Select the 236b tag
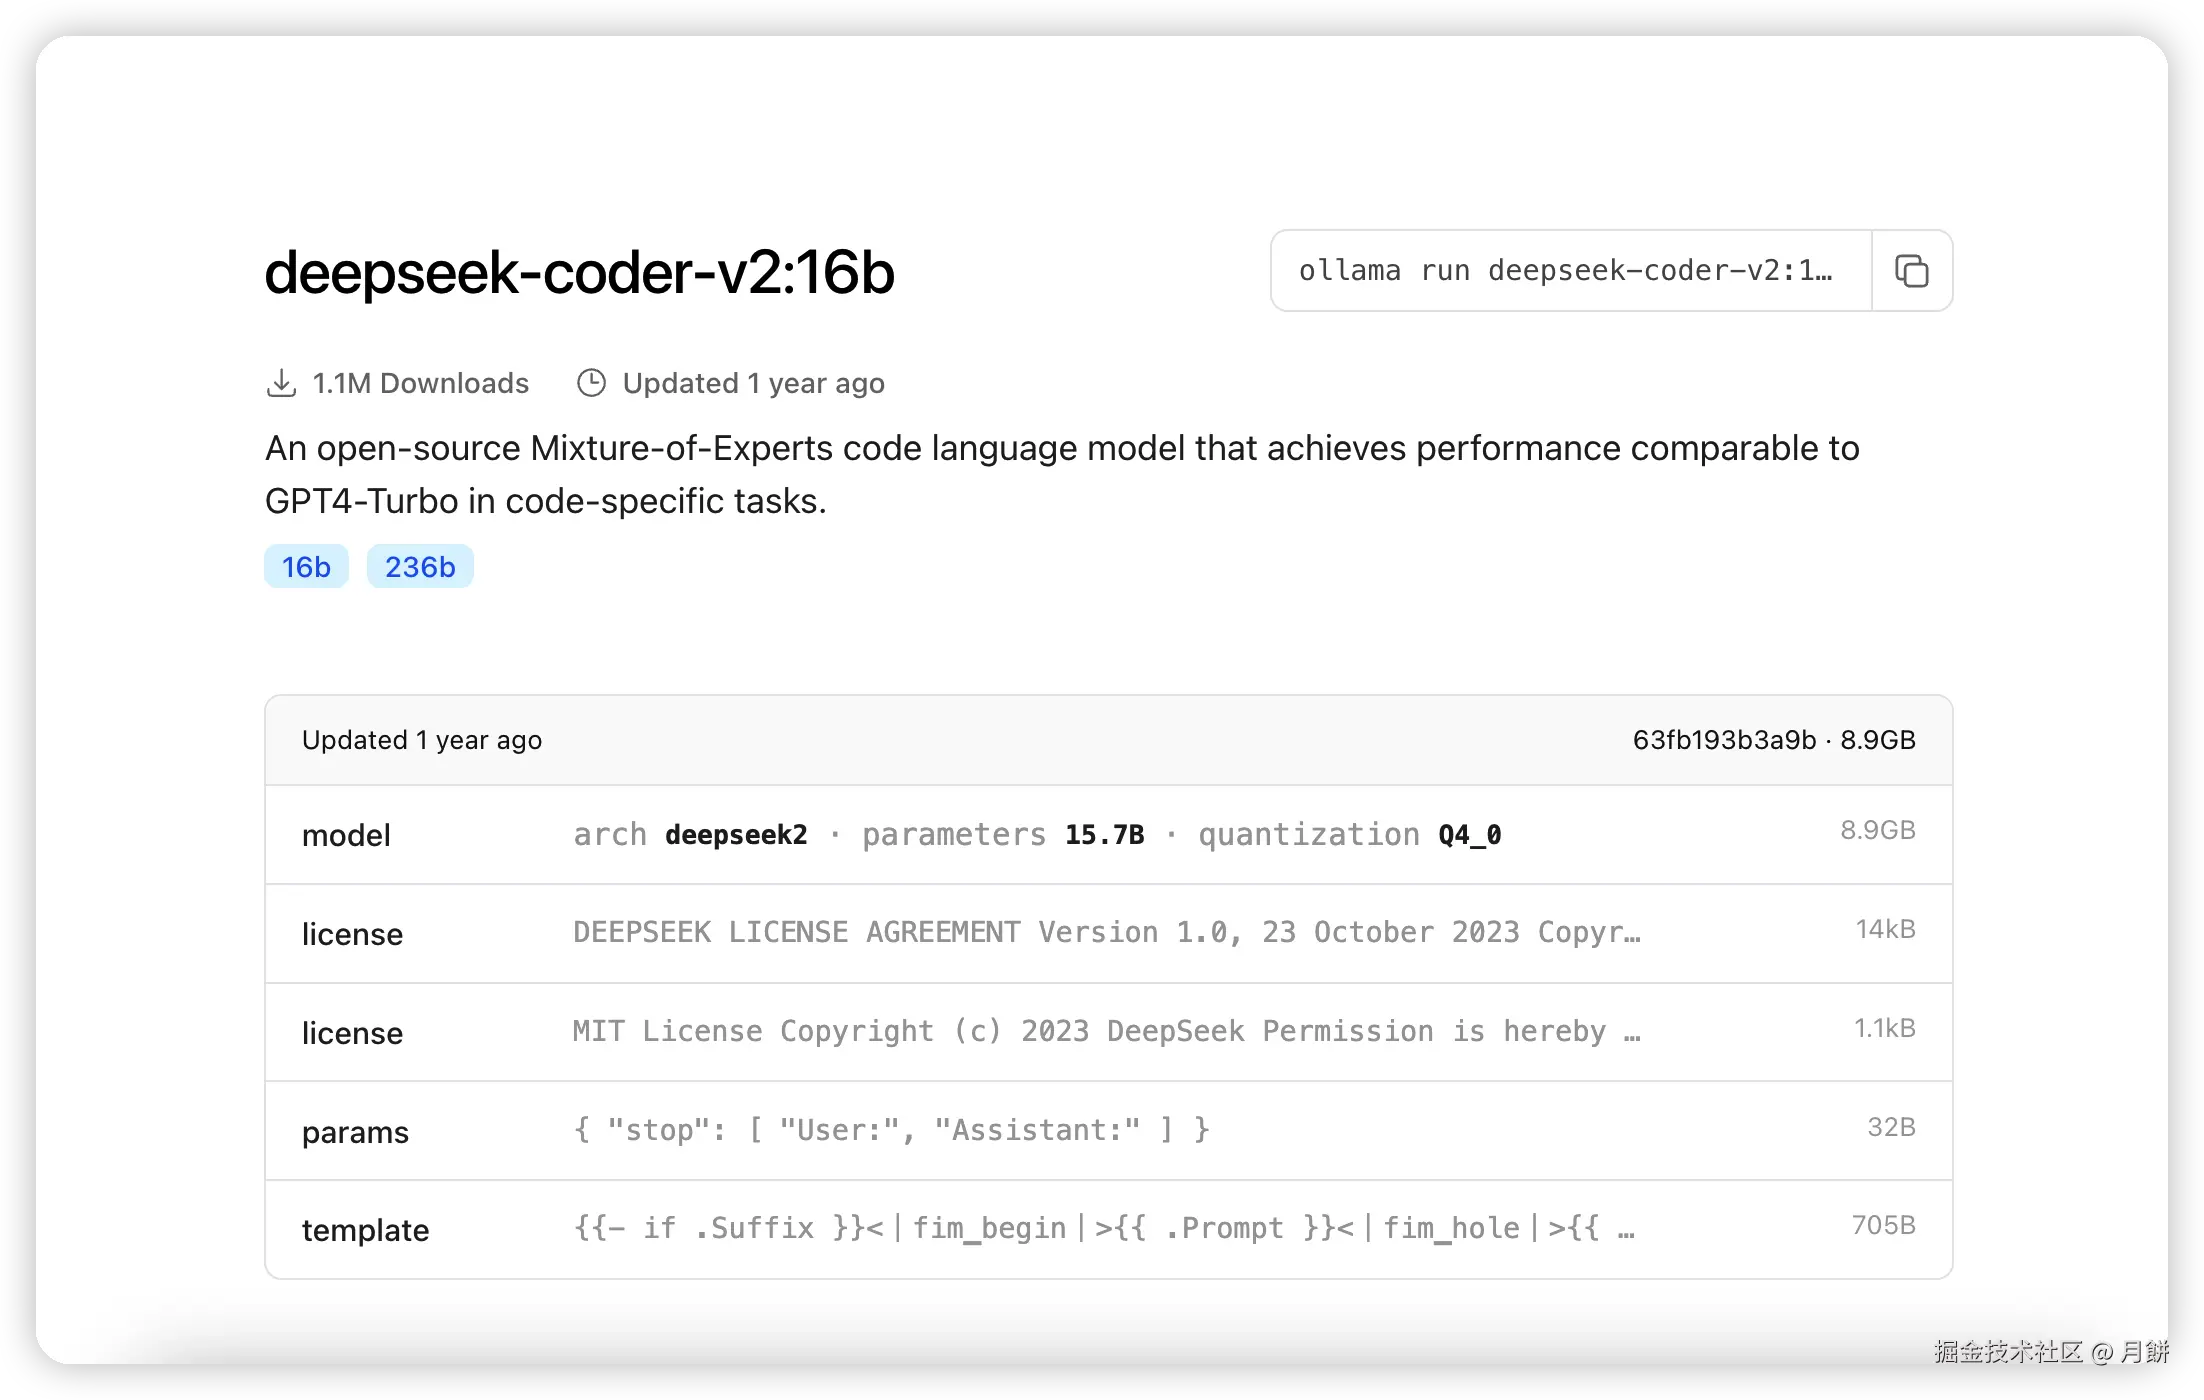The width and height of the screenshot is (2204, 1400). point(420,567)
